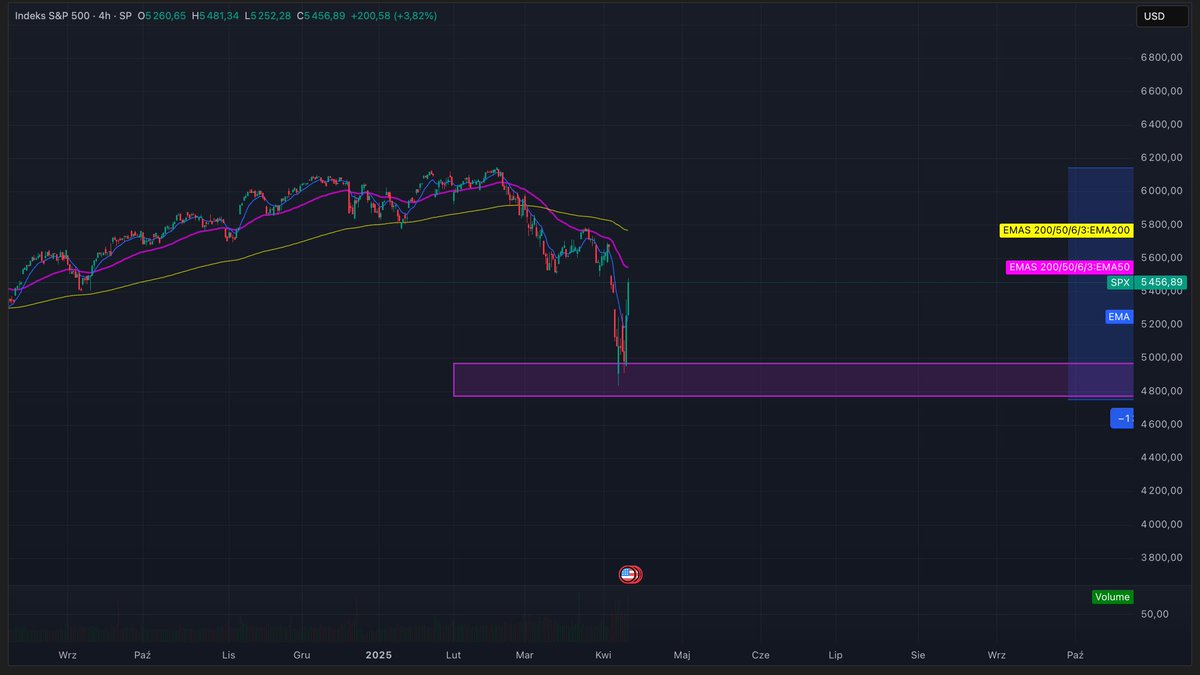Click the 4 800,00 price axis label
This screenshot has height=675, width=1200.
[x=1162, y=391]
